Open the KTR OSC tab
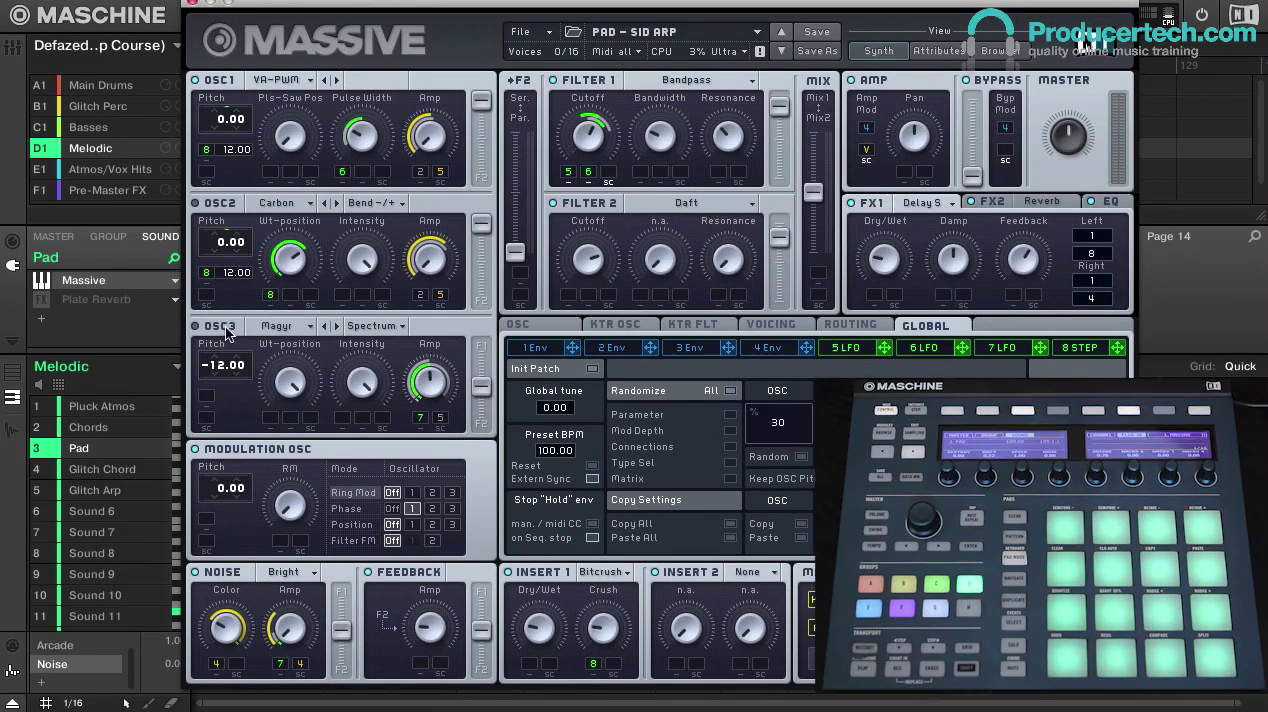 pyautogui.click(x=615, y=325)
